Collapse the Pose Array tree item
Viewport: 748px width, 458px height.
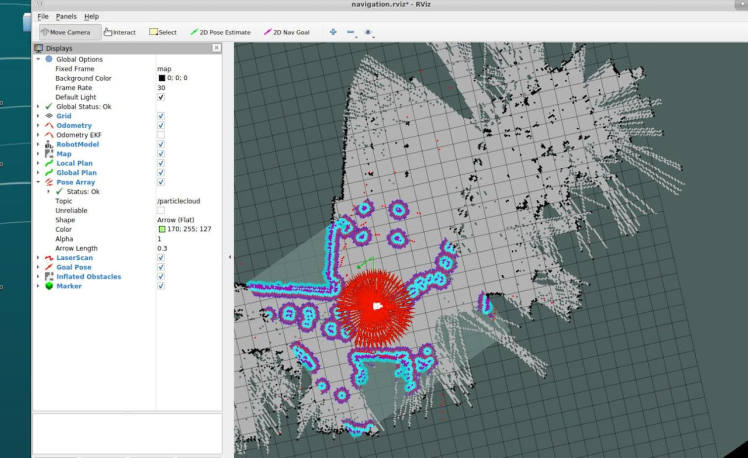tap(38, 182)
